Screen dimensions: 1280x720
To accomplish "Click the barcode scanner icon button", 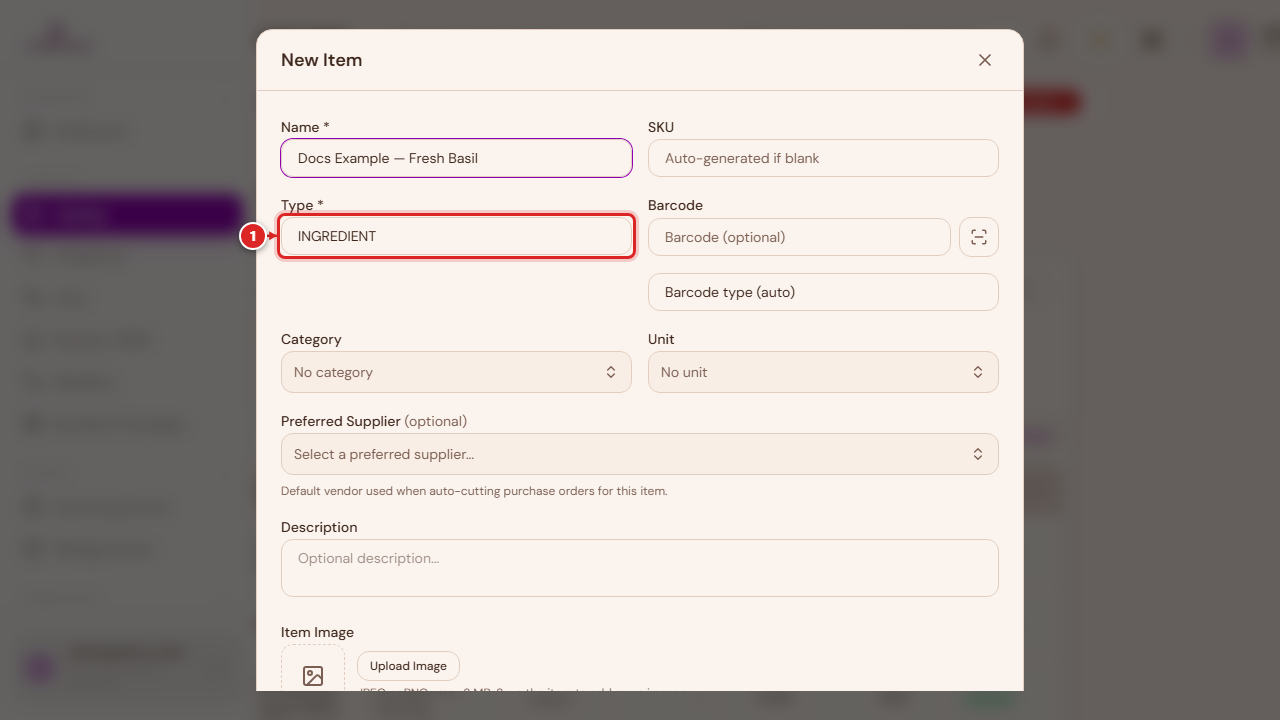I will tap(978, 237).
